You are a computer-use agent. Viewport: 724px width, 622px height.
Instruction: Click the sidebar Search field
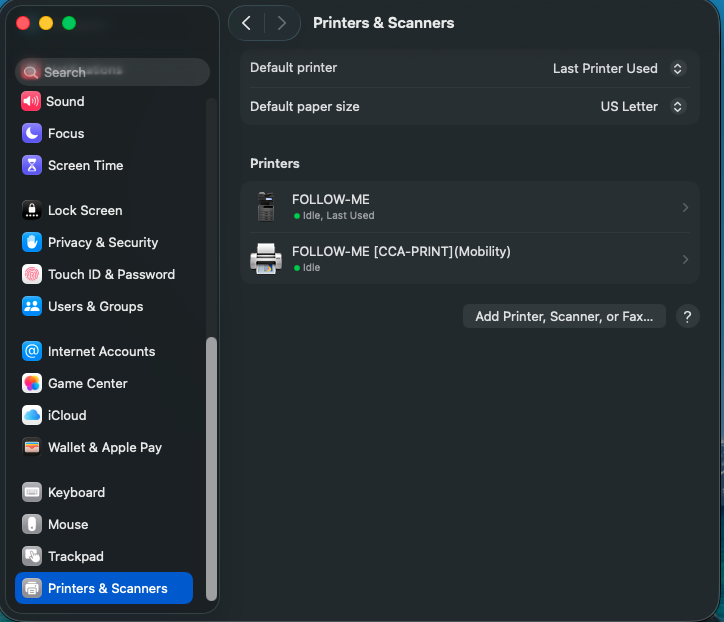tap(112, 72)
